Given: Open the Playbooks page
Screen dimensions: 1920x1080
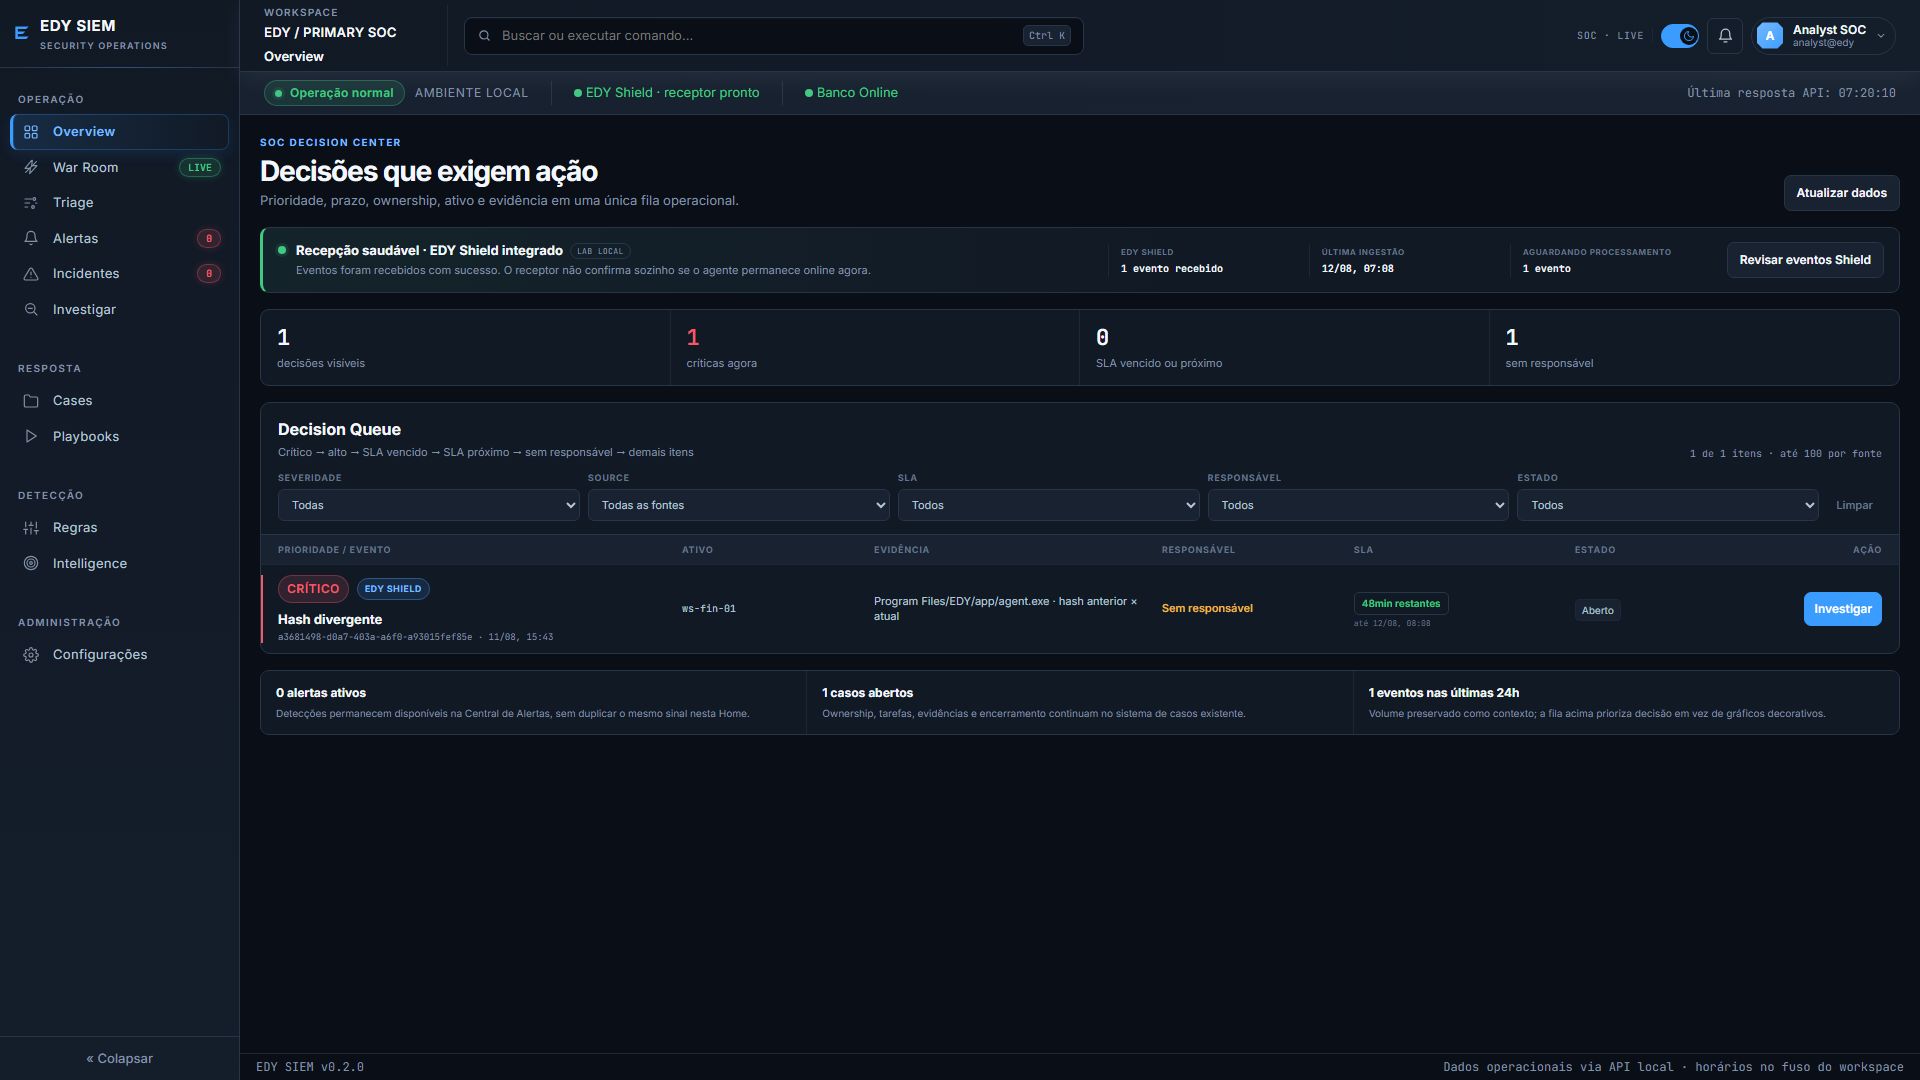Looking at the screenshot, I should (120, 437).
